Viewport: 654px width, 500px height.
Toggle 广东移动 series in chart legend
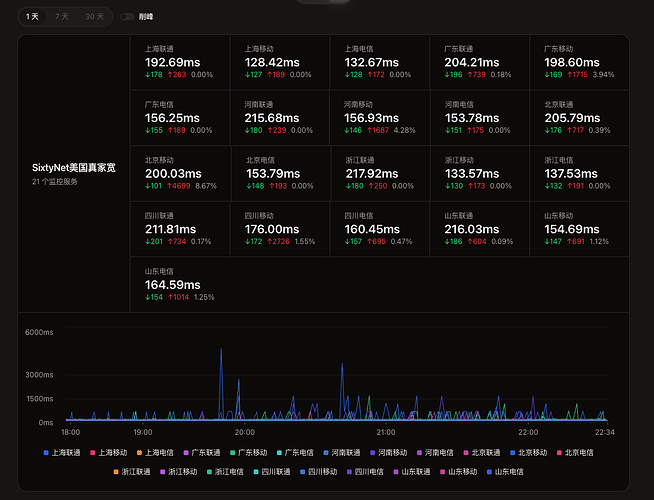click(x=249, y=453)
